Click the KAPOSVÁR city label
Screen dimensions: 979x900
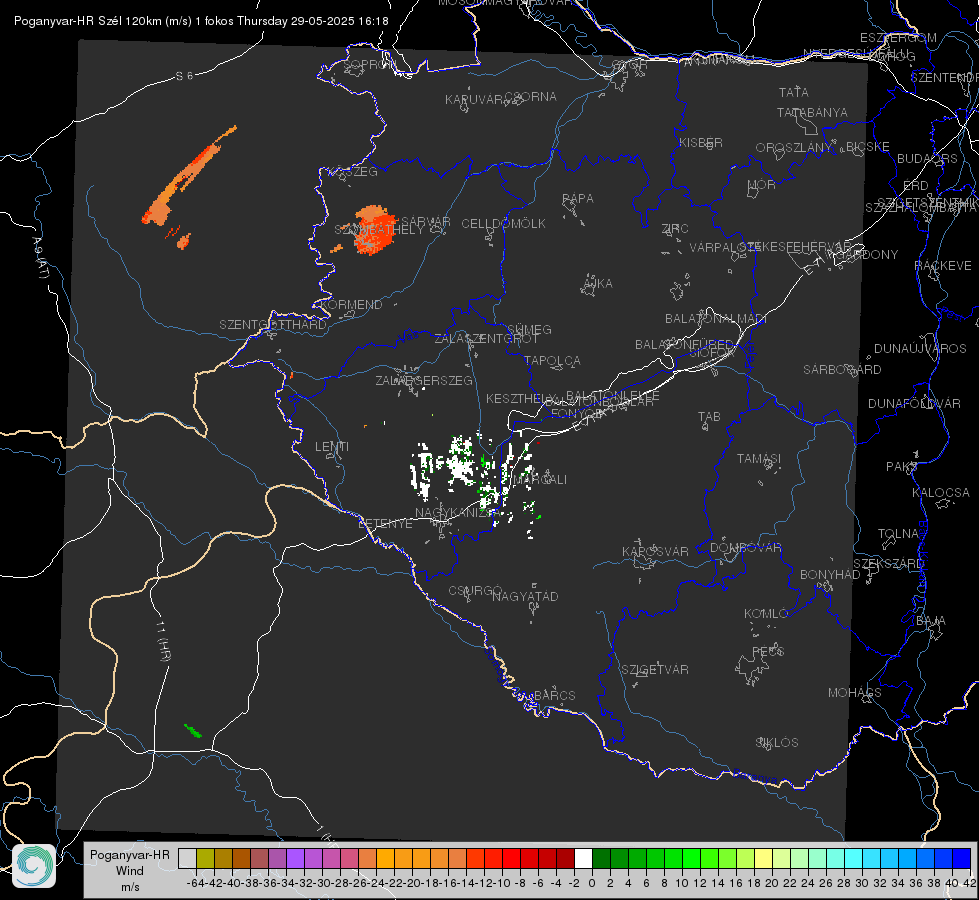point(656,551)
